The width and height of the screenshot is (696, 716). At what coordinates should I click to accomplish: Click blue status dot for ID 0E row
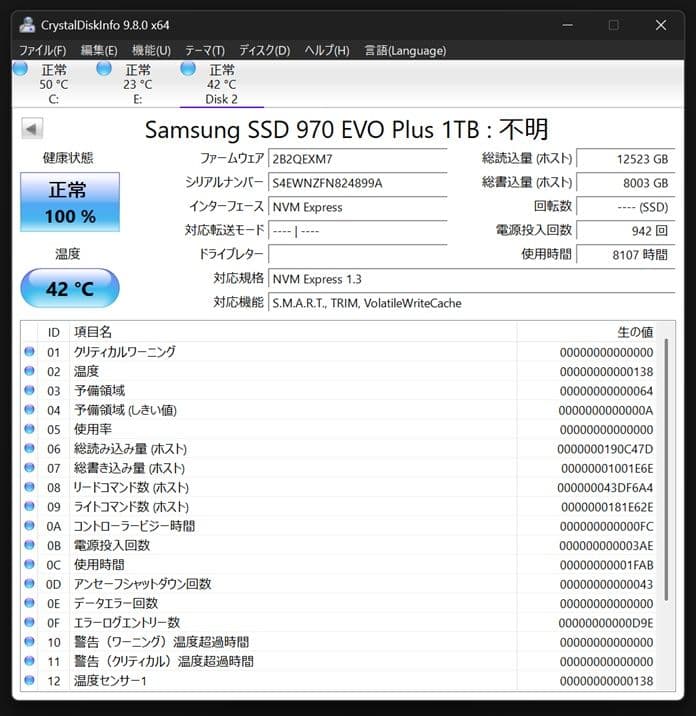point(29,603)
